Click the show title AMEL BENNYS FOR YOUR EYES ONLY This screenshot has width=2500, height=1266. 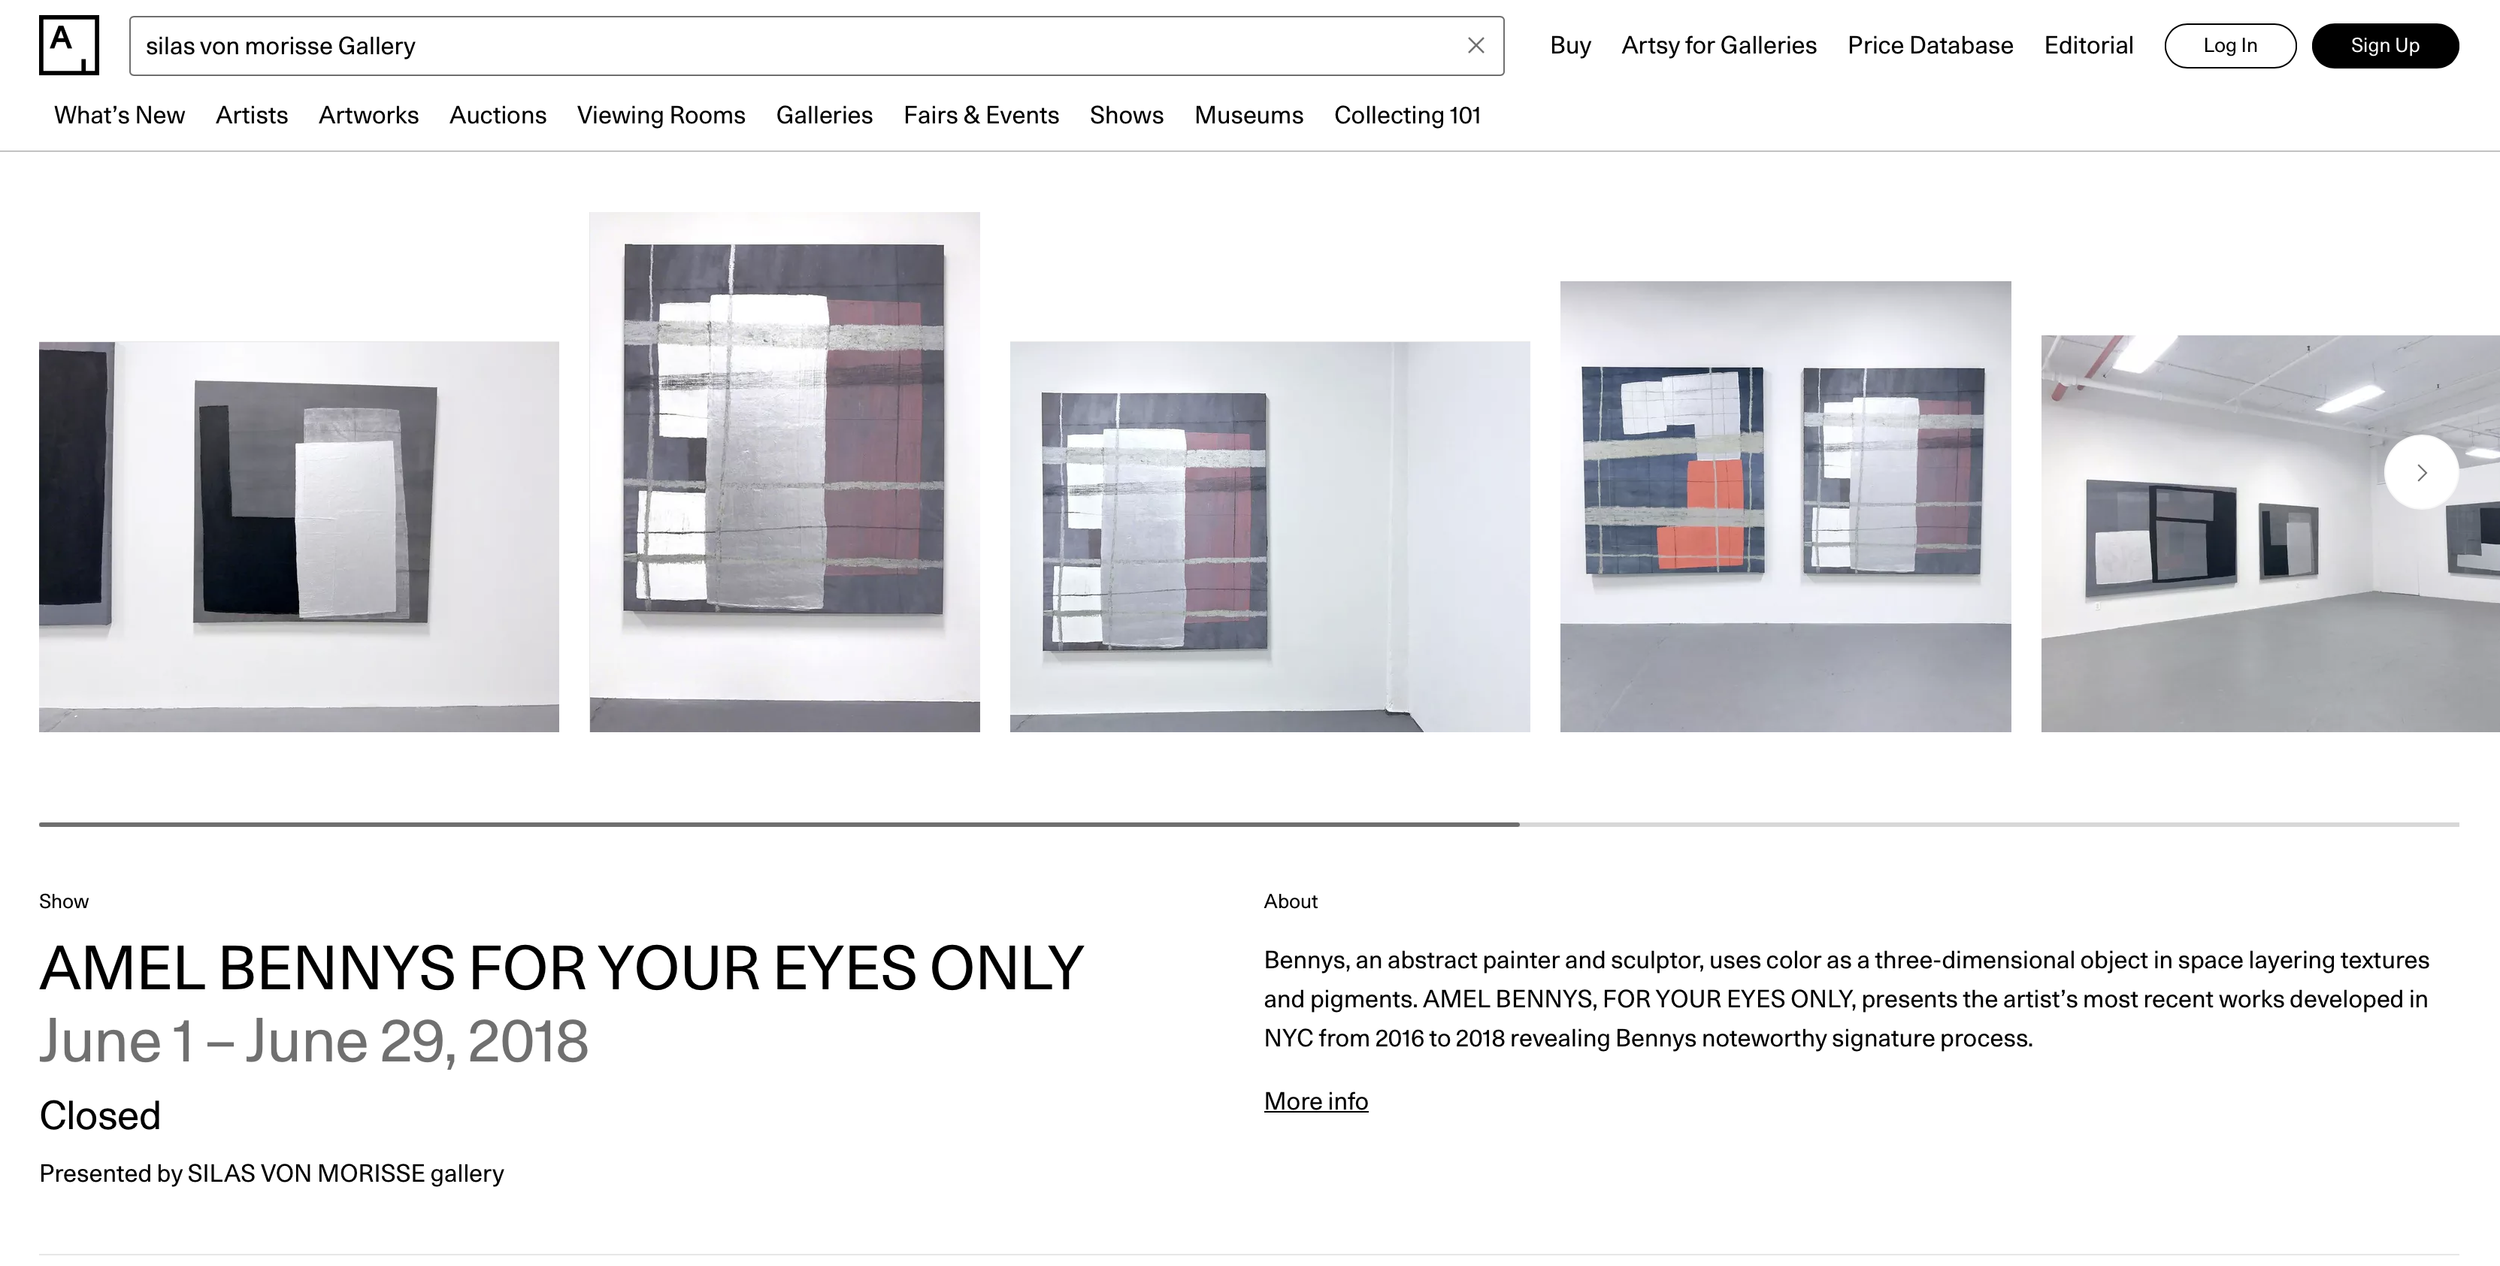click(561, 968)
